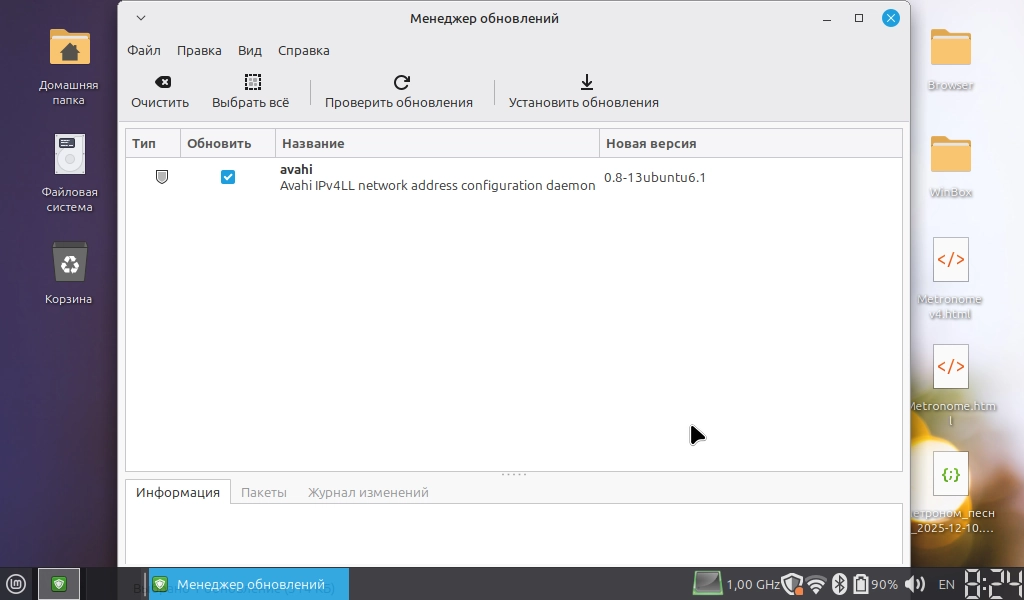Close the Менеджер обновлений window

[x=891, y=18]
